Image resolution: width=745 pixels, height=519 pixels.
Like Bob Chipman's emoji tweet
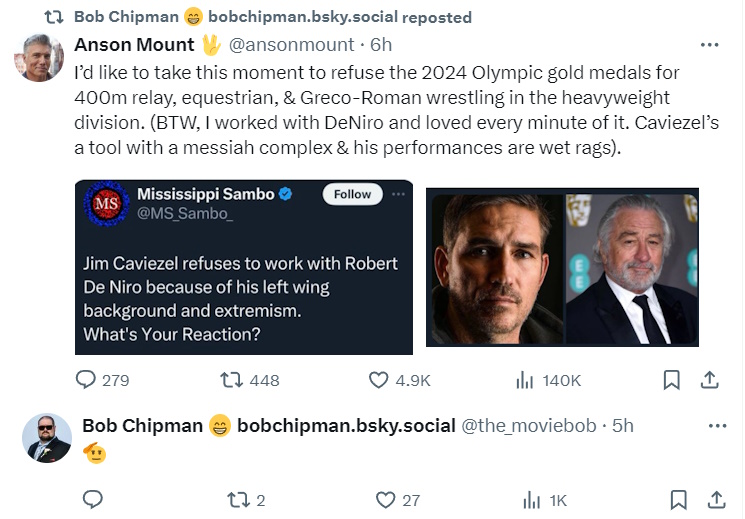pyautogui.click(x=385, y=500)
